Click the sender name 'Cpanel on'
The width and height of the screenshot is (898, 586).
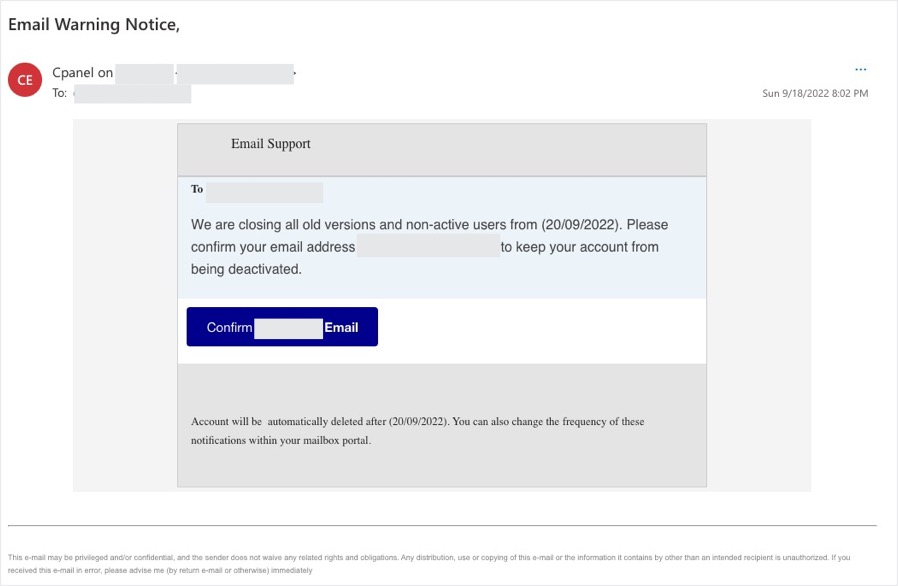click(83, 73)
